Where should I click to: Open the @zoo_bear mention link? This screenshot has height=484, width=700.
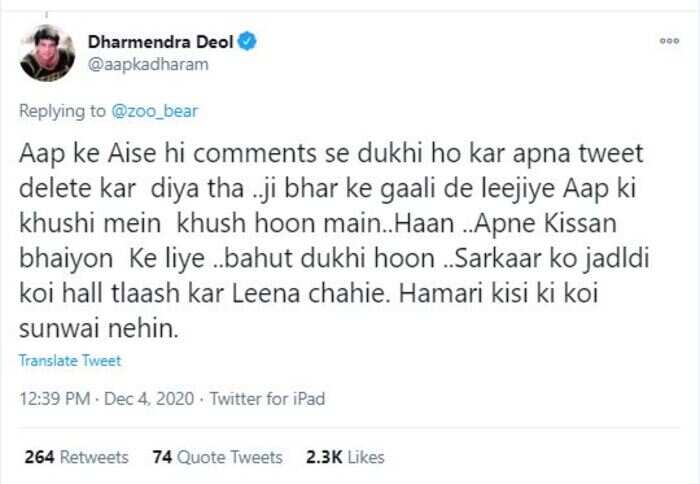click(154, 111)
